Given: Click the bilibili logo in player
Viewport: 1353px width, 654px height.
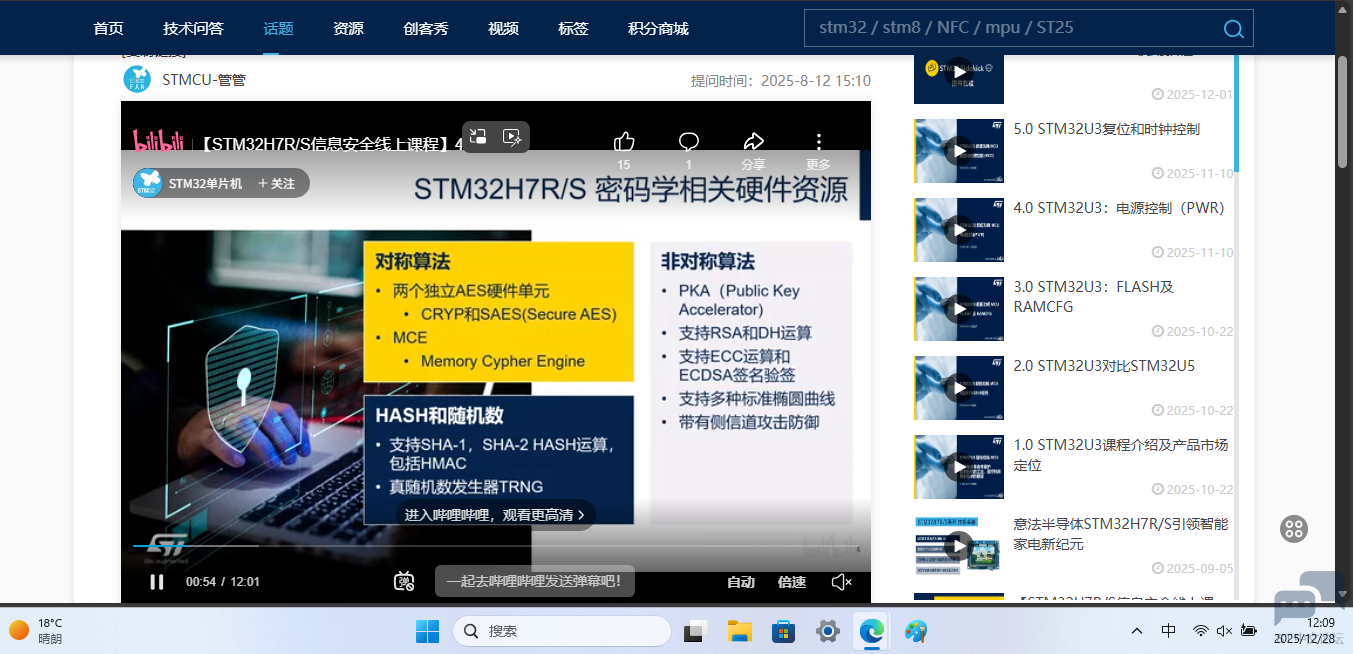Looking at the screenshot, I should 158,141.
